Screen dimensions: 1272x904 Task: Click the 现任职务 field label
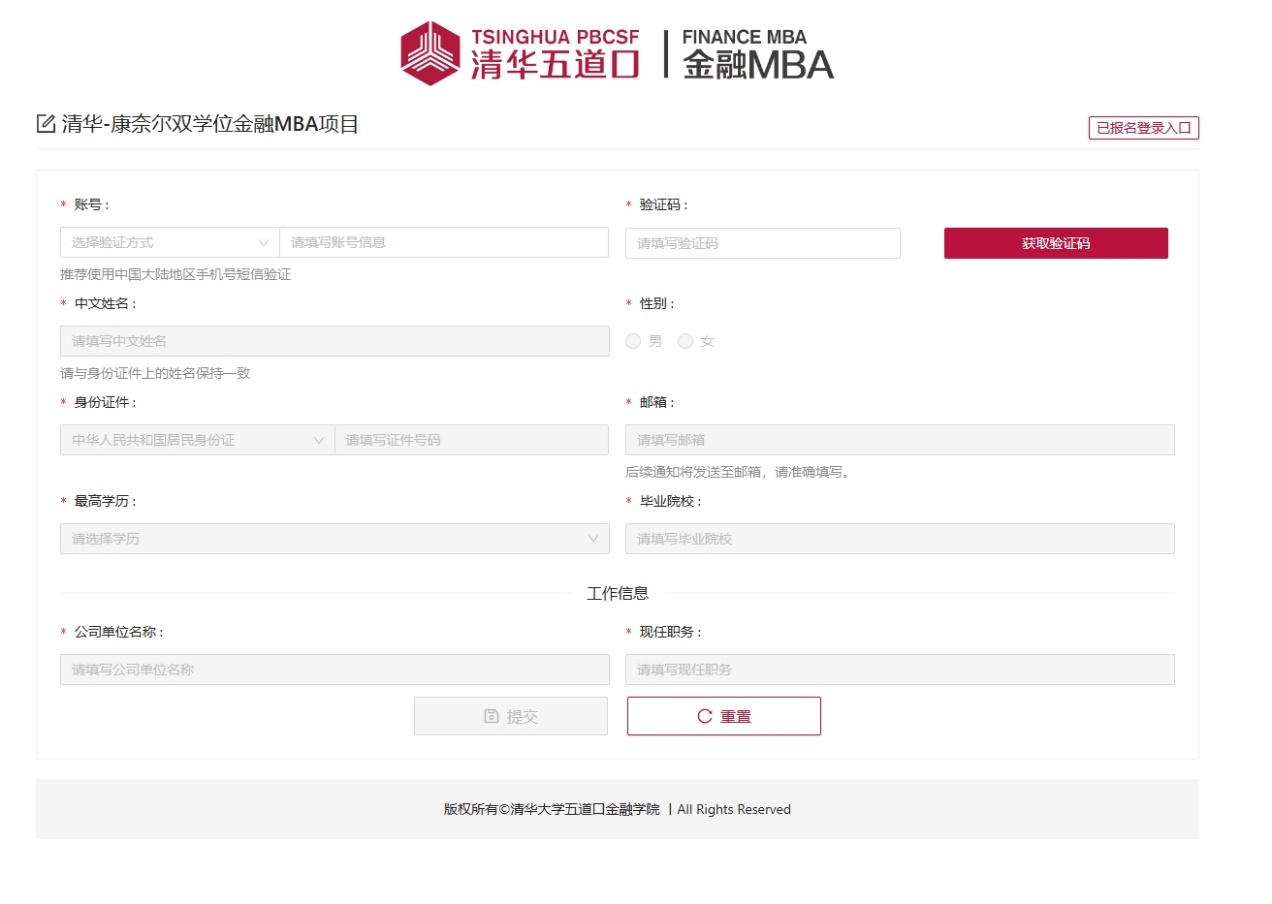671,633
